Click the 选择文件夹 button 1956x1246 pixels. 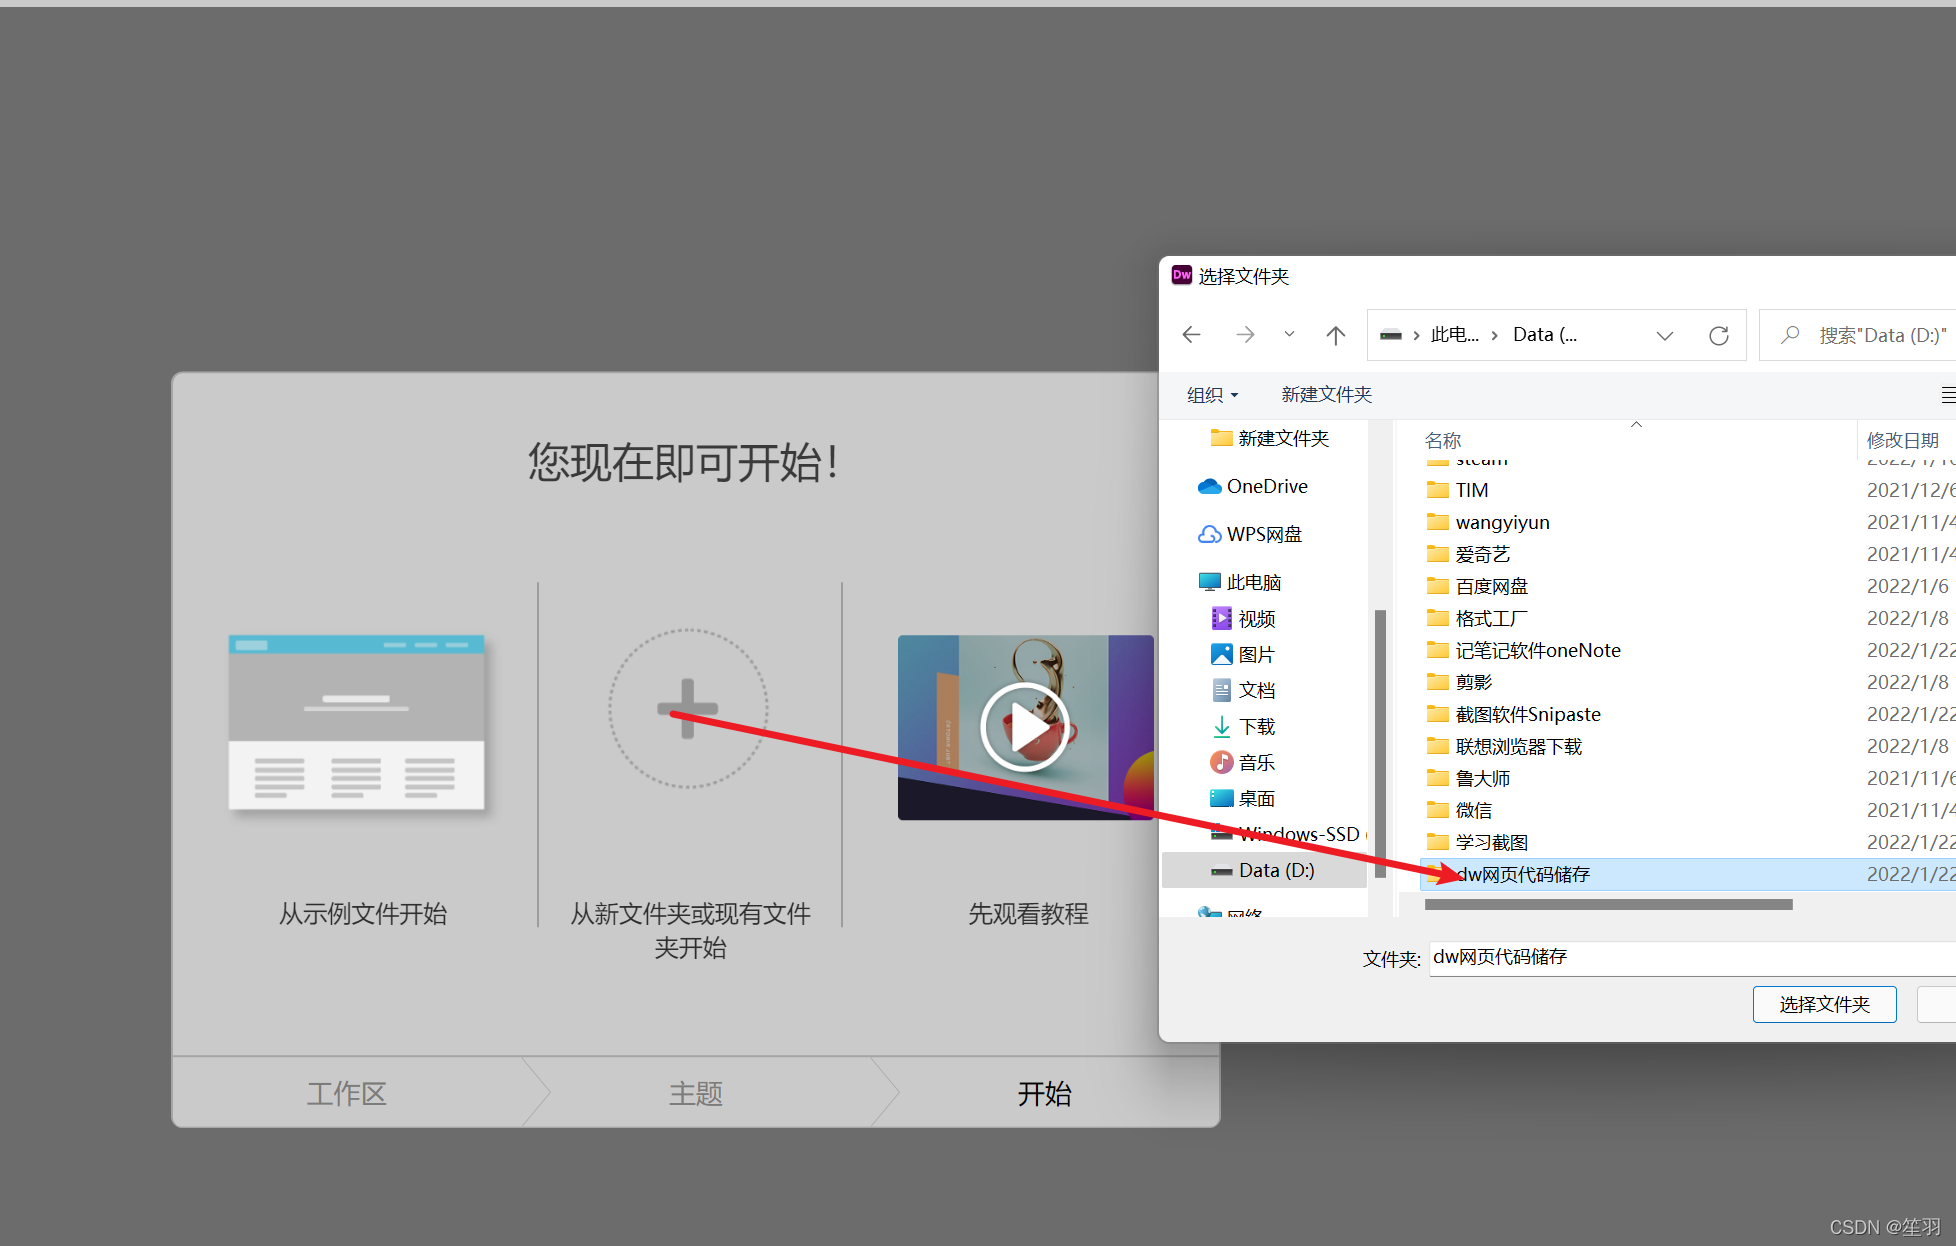pos(1823,1004)
